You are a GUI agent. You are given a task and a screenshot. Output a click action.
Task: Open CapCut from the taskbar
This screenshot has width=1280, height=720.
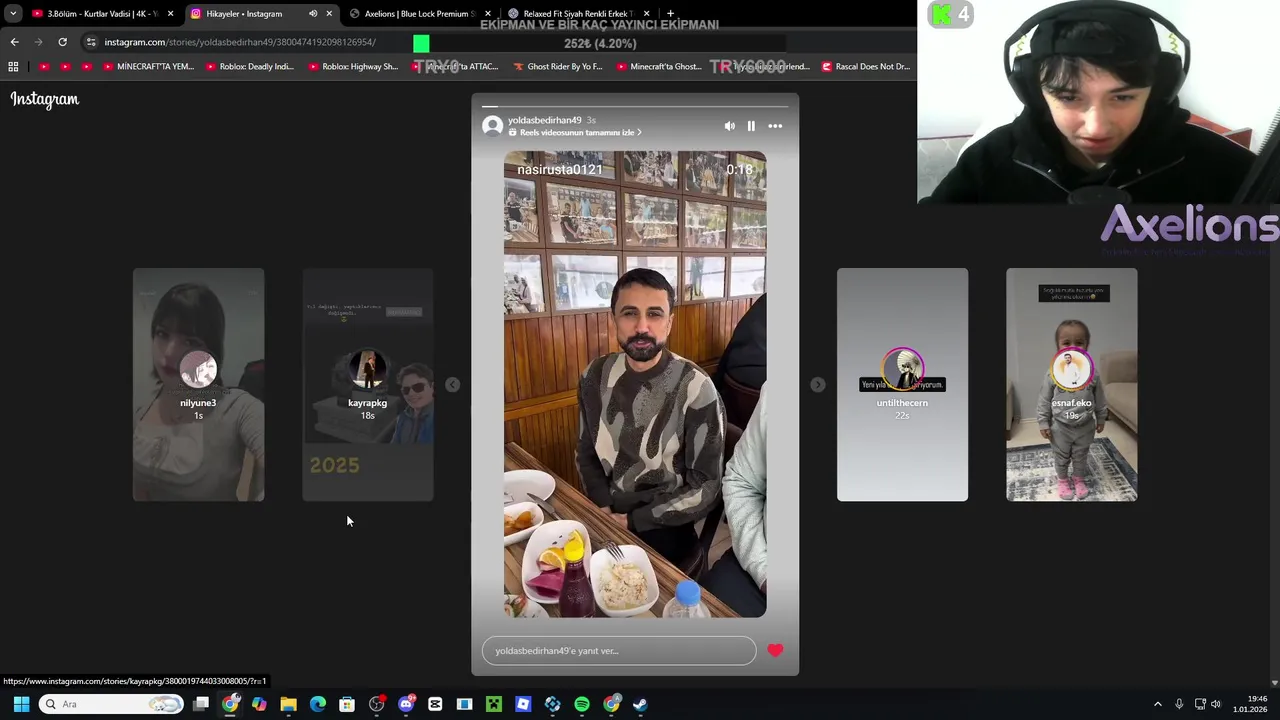[x=435, y=704]
